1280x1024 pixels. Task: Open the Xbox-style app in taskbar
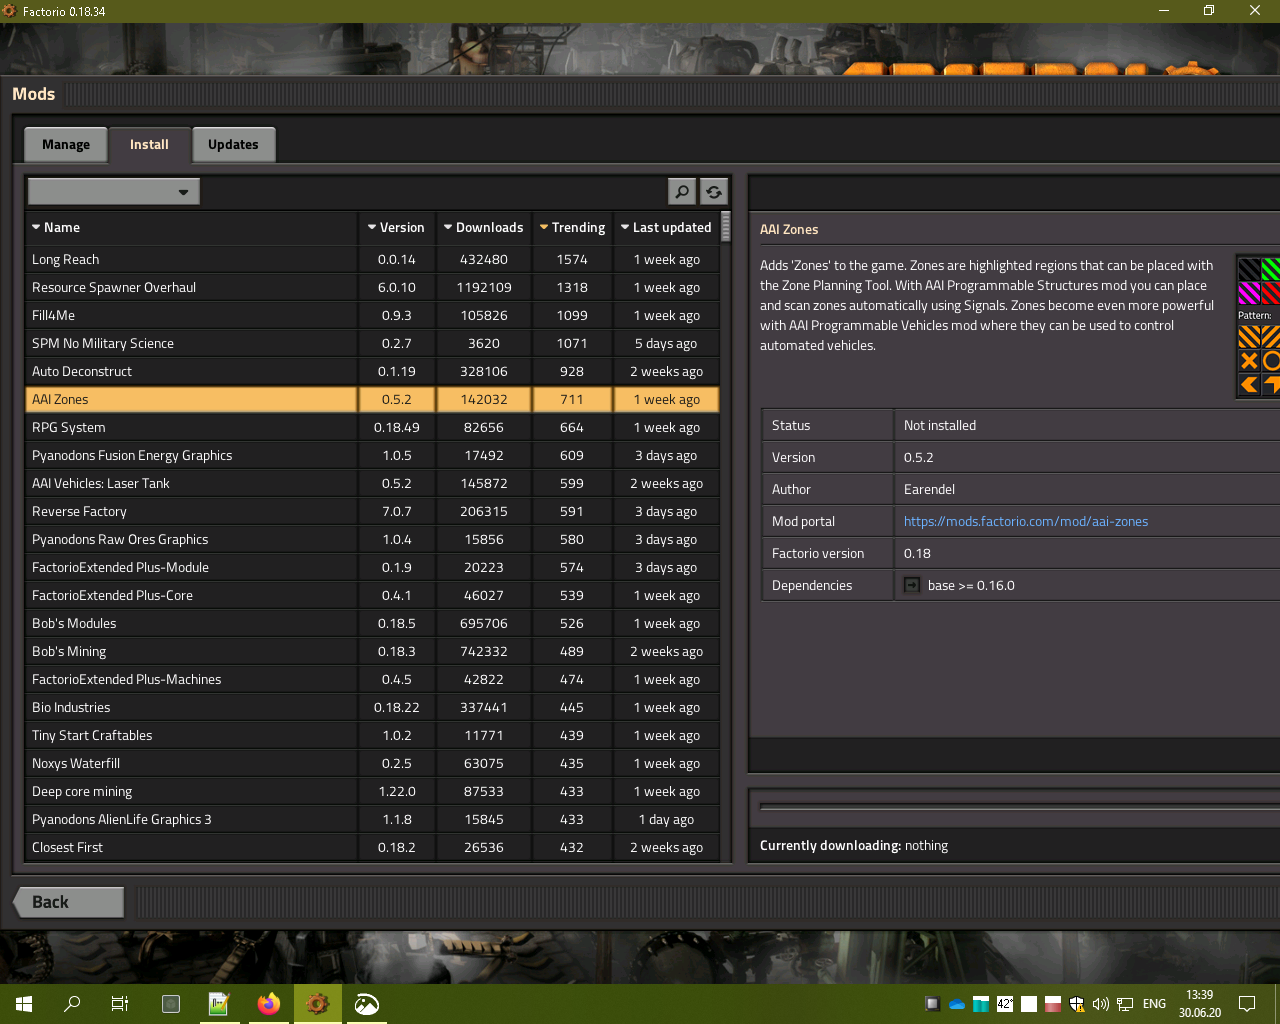pos(367,1004)
